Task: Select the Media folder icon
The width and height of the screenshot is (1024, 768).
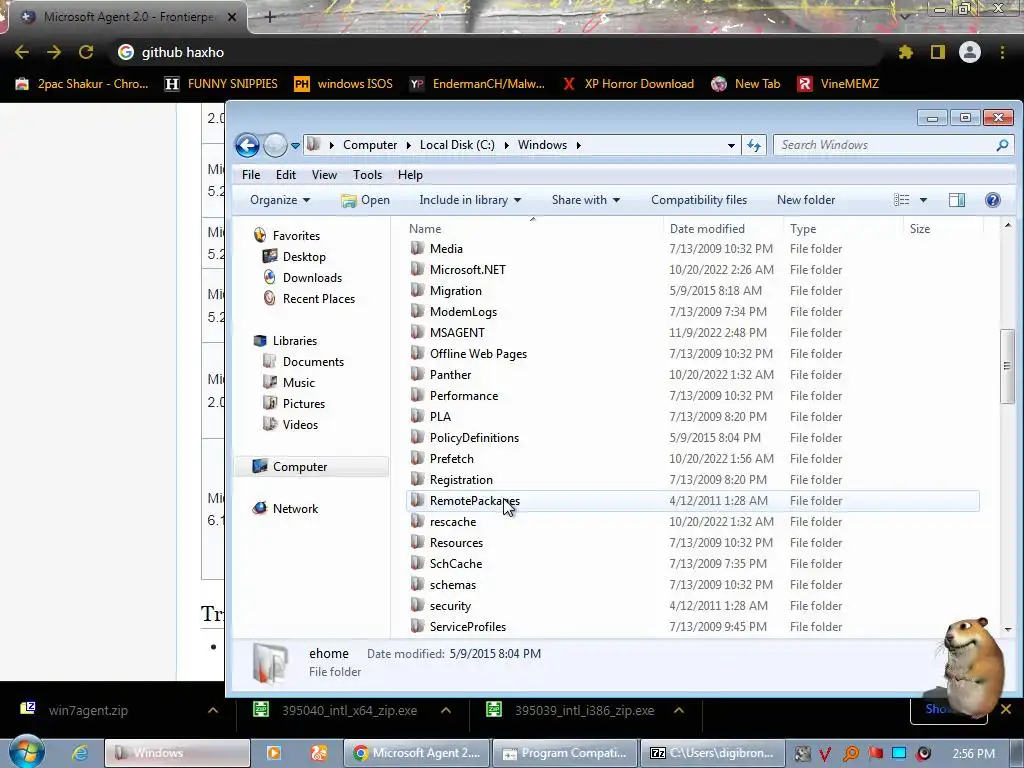Action: click(x=417, y=248)
